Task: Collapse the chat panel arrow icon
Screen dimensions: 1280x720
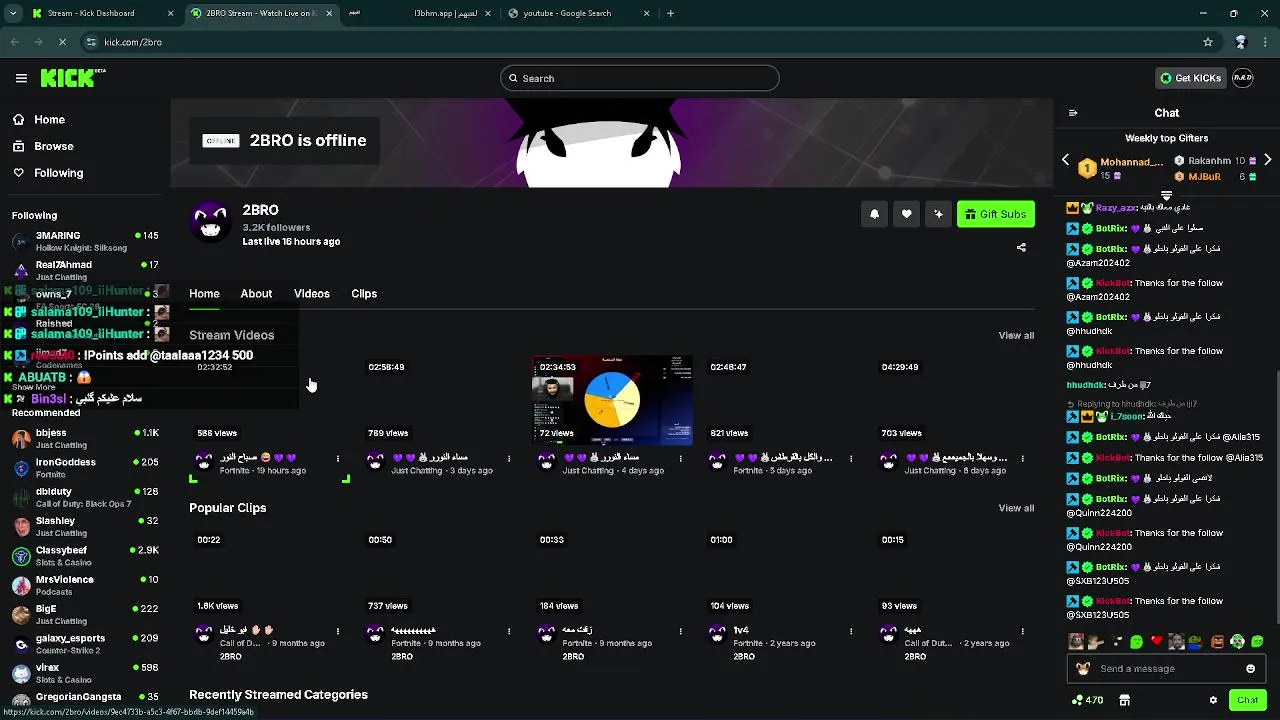Action: pyautogui.click(x=1073, y=113)
